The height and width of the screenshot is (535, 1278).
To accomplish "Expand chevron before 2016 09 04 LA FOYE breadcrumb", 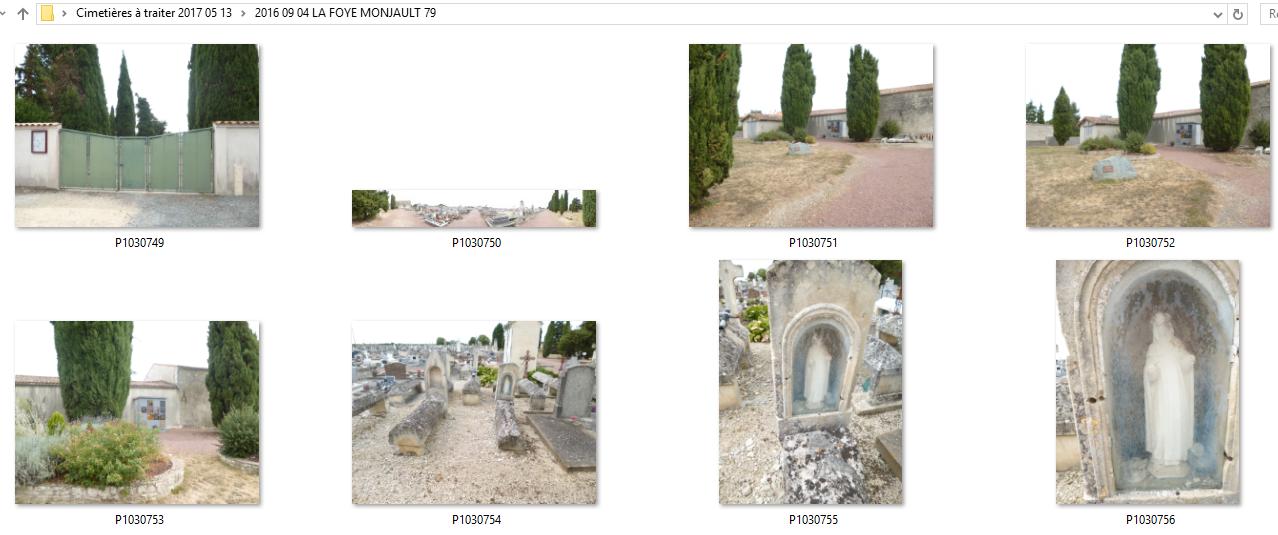I will click(243, 14).
